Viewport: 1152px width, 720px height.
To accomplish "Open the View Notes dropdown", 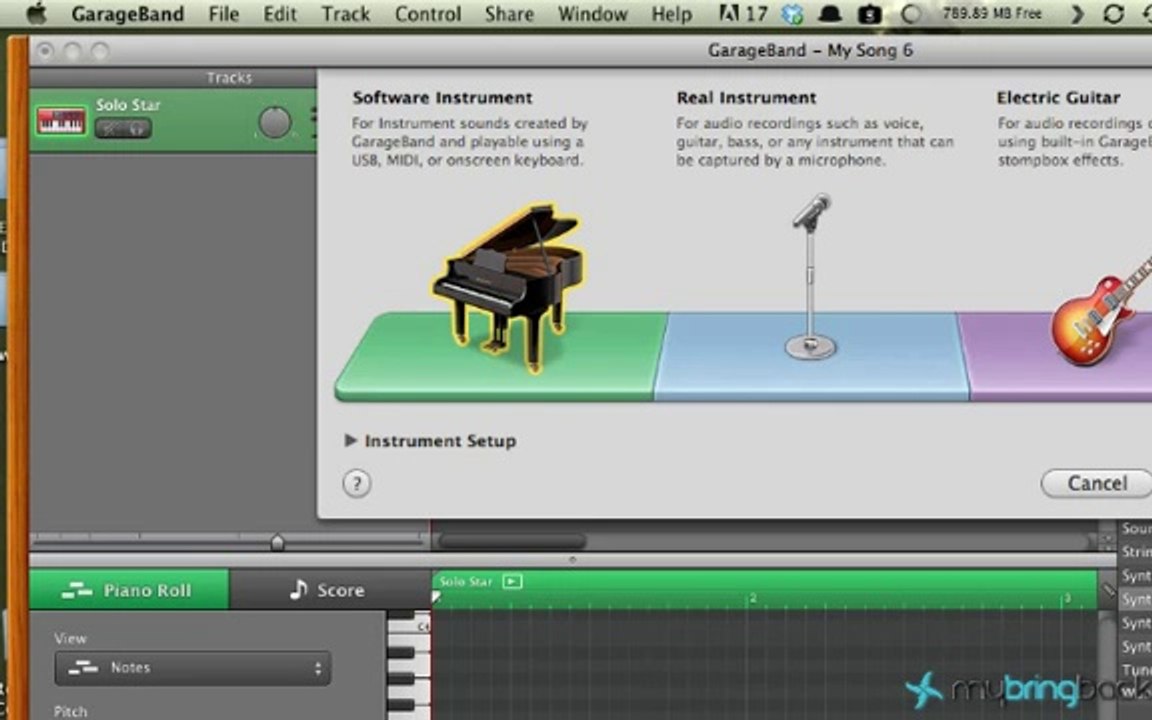I will (192, 668).
